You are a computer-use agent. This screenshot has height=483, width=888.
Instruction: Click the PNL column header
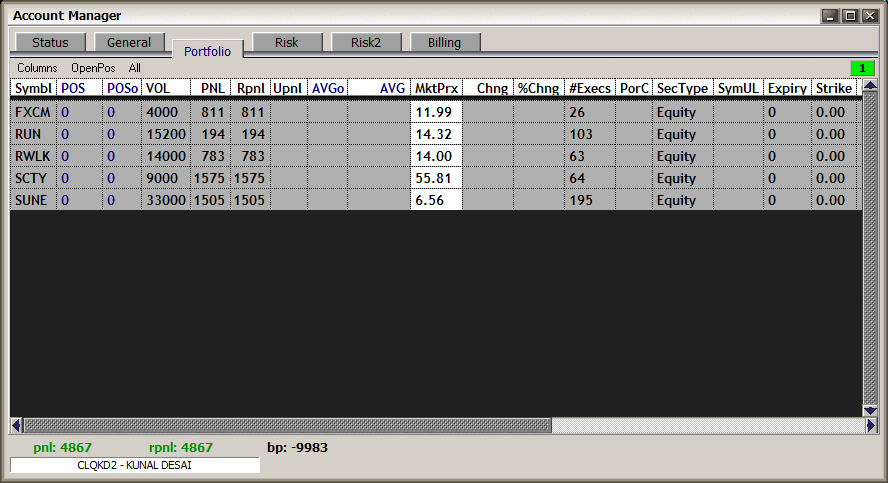coord(211,88)
